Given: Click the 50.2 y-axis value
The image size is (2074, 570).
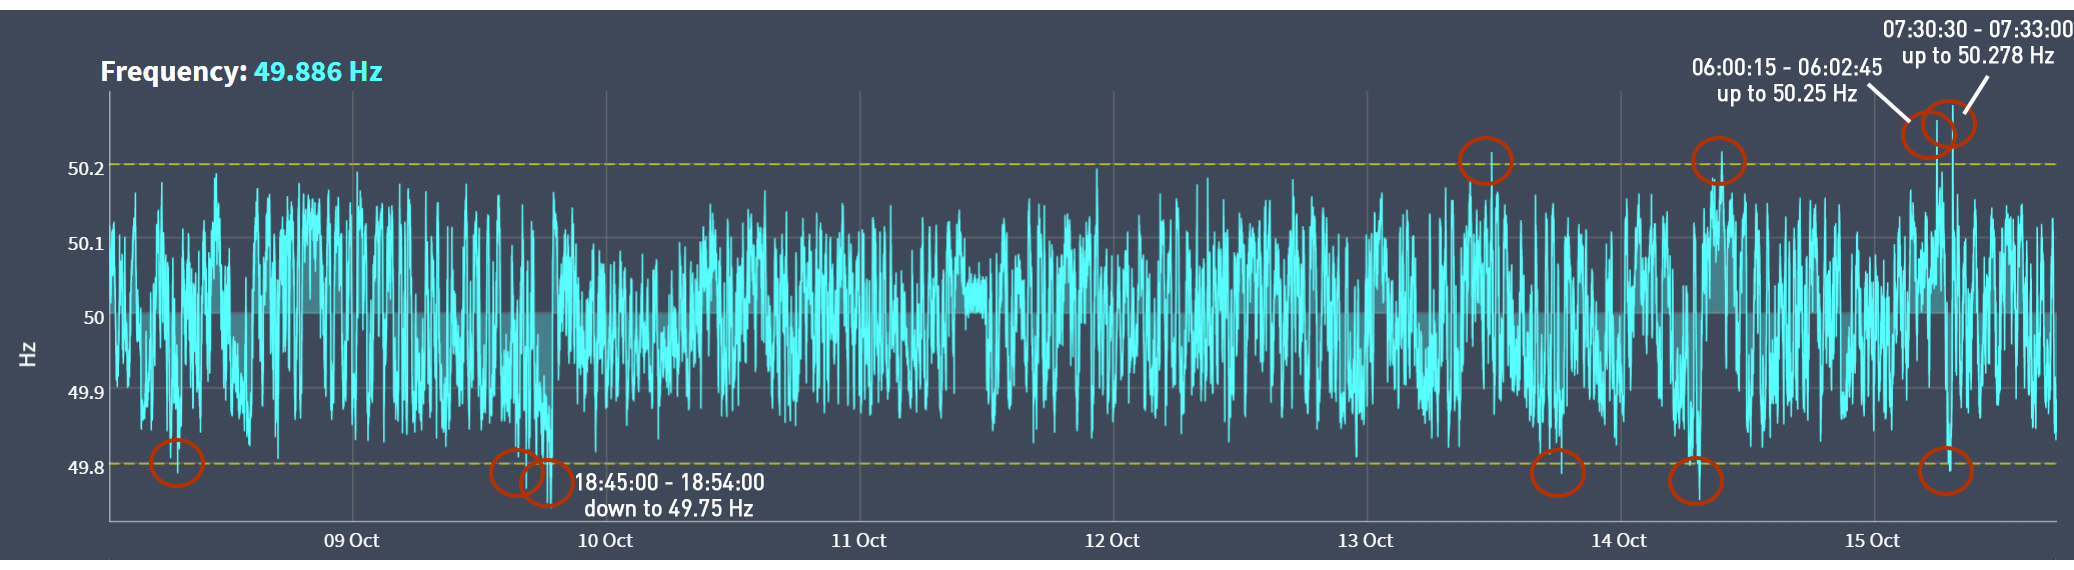Looking at the screenshot, I should point(86,168).
